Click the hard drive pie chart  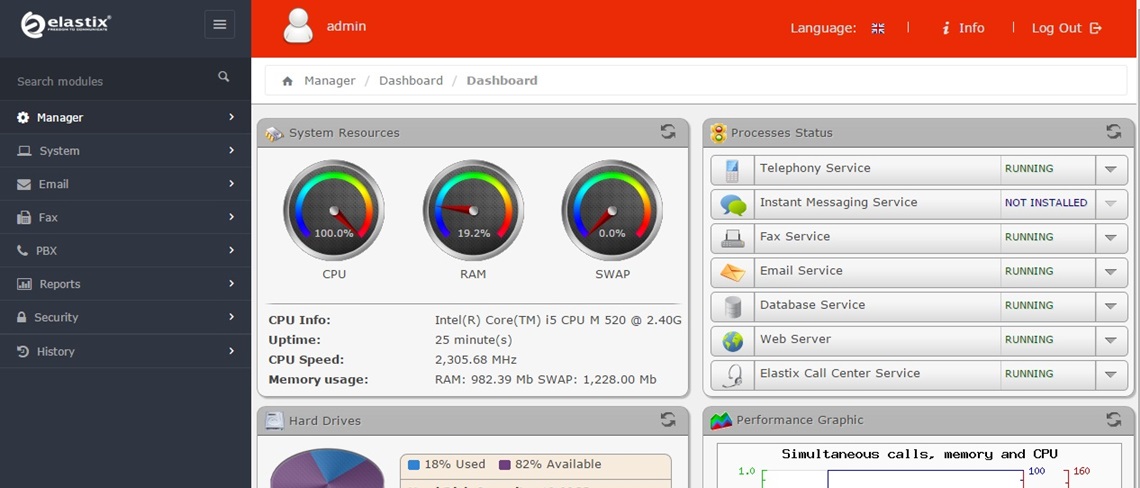coord(327,468)
